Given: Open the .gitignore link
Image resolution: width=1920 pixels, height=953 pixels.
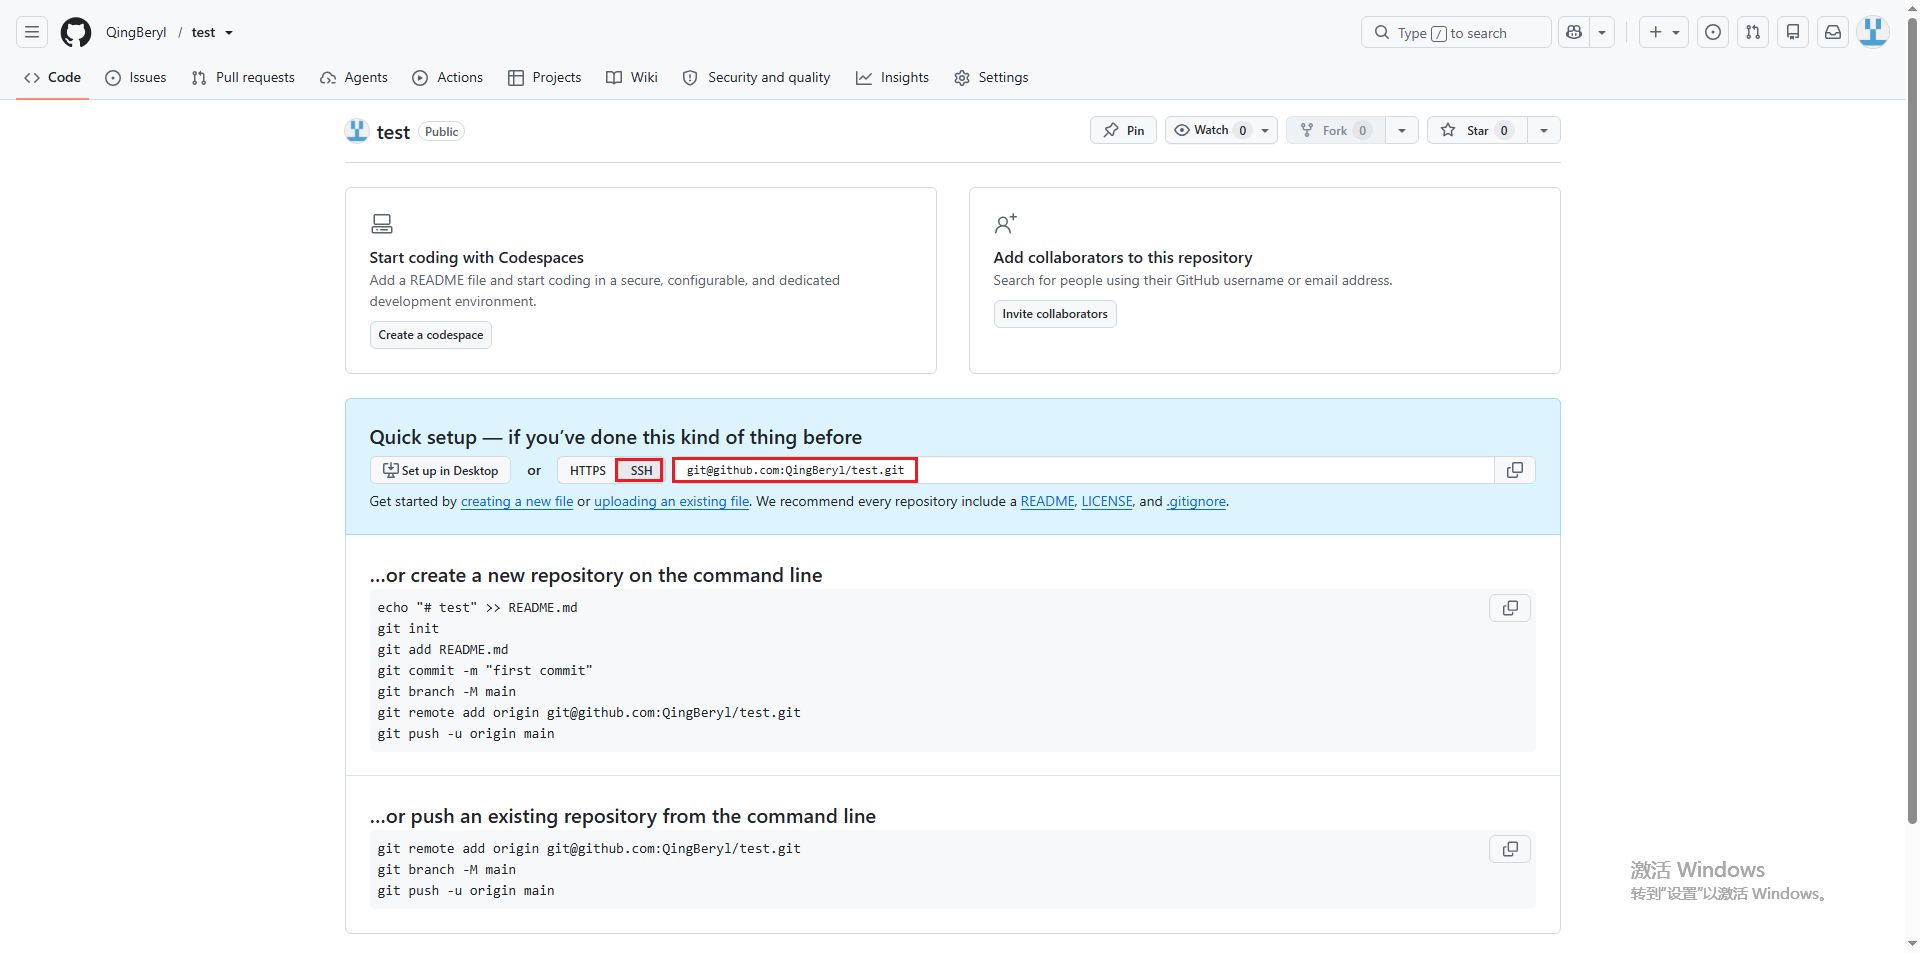Looking at the screenshot, I should coord(1196,501).
